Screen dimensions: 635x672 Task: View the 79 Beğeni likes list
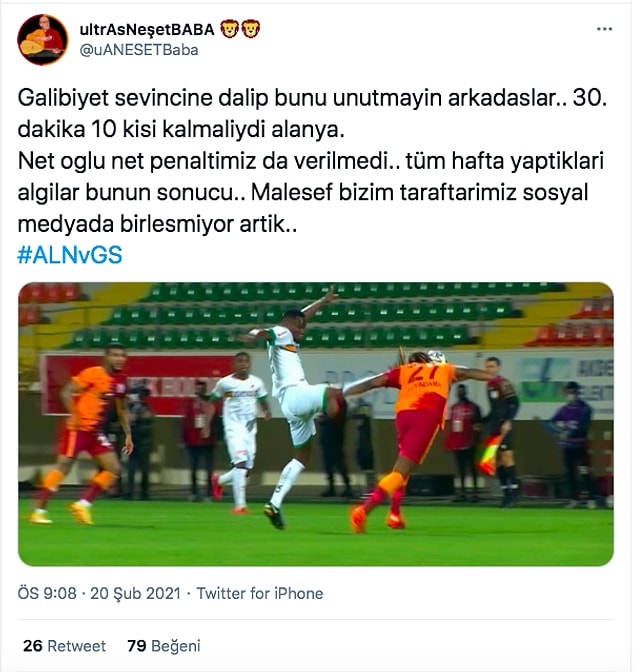coord(164,646)
